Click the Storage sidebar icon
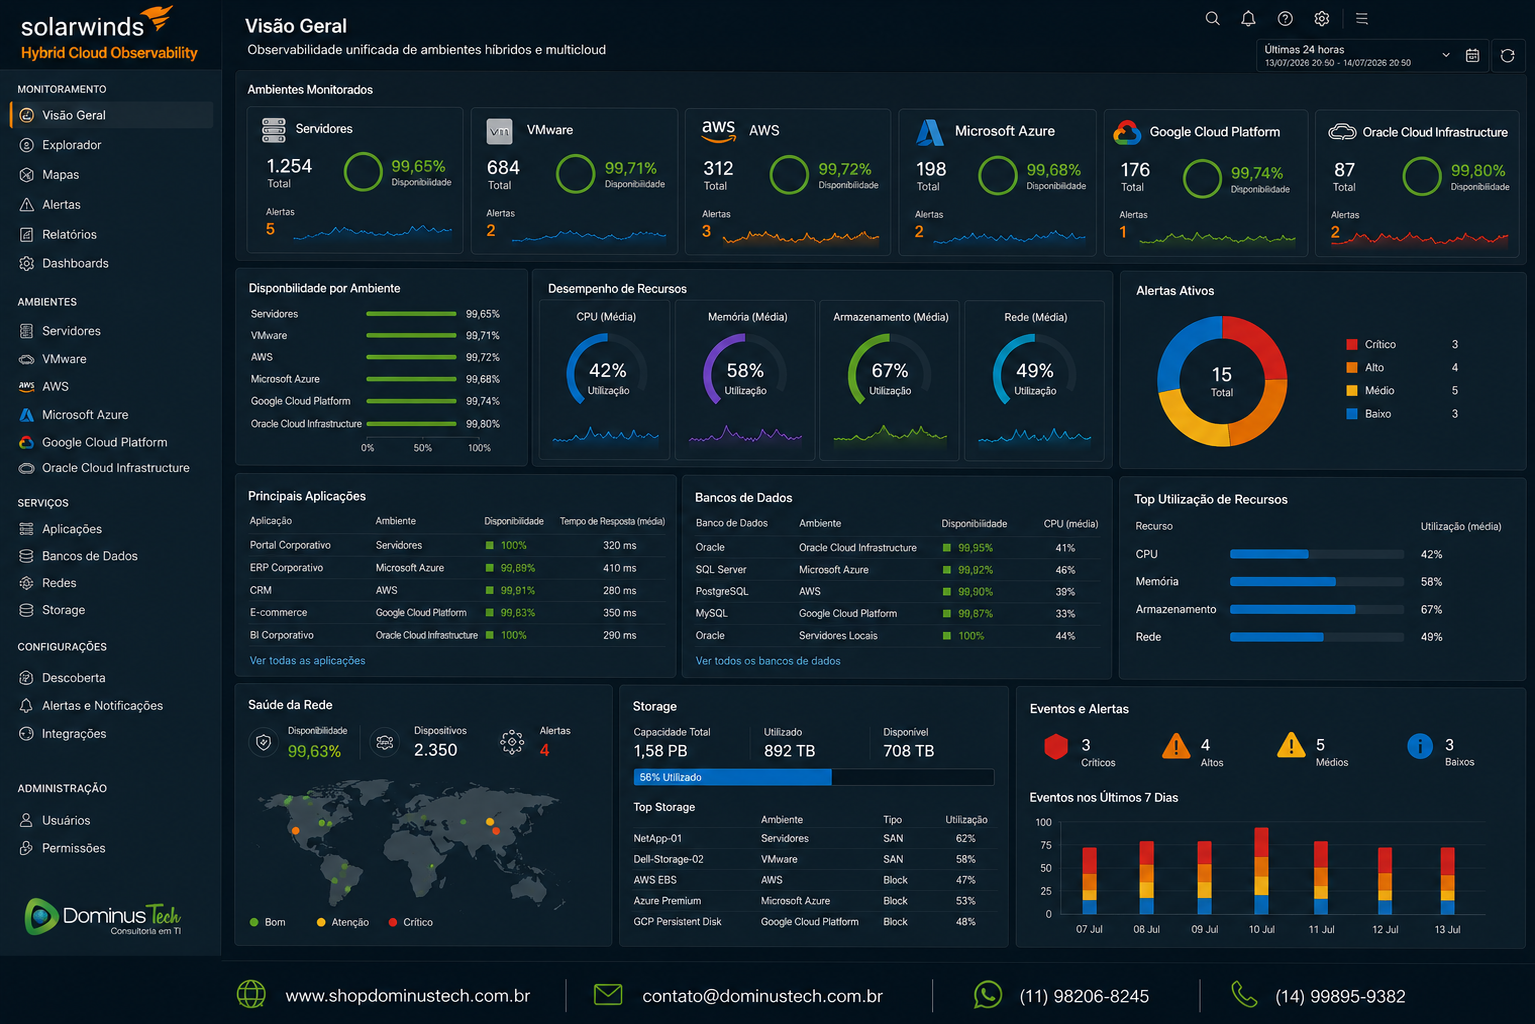This screenshot has width=1535, height=1024. tap(27, 610)
